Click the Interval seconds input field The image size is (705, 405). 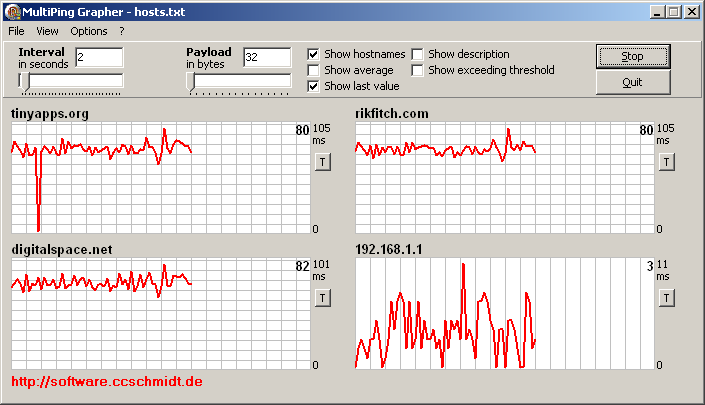pos(98,57)
